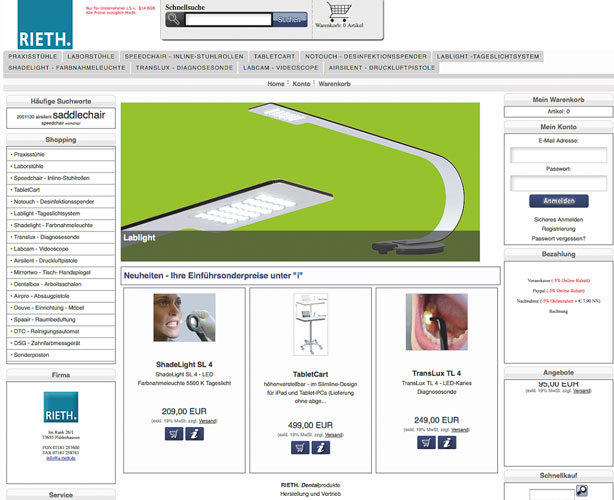Open Shadelight - Farbnahmeleuchte navigation tab

(67, 68)
